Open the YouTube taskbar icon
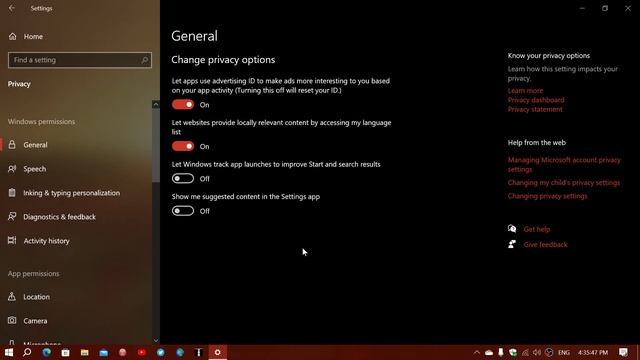Screen dimensions: 640x360 tap(142, 352)
